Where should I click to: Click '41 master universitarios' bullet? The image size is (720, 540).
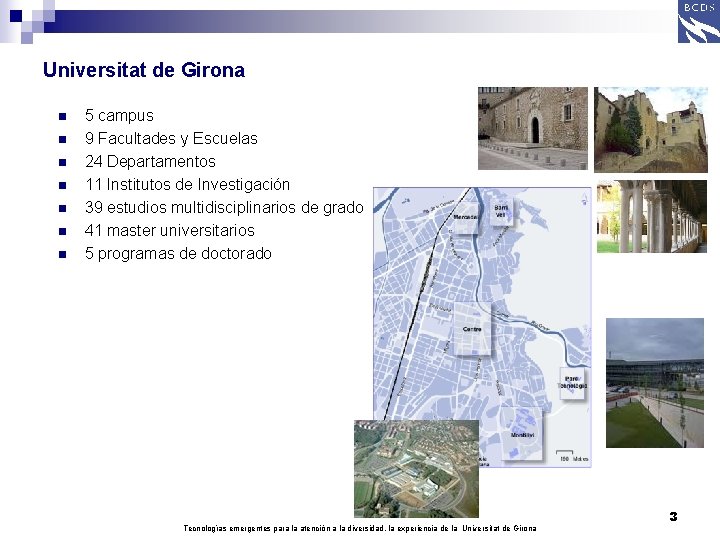[169, 231]
